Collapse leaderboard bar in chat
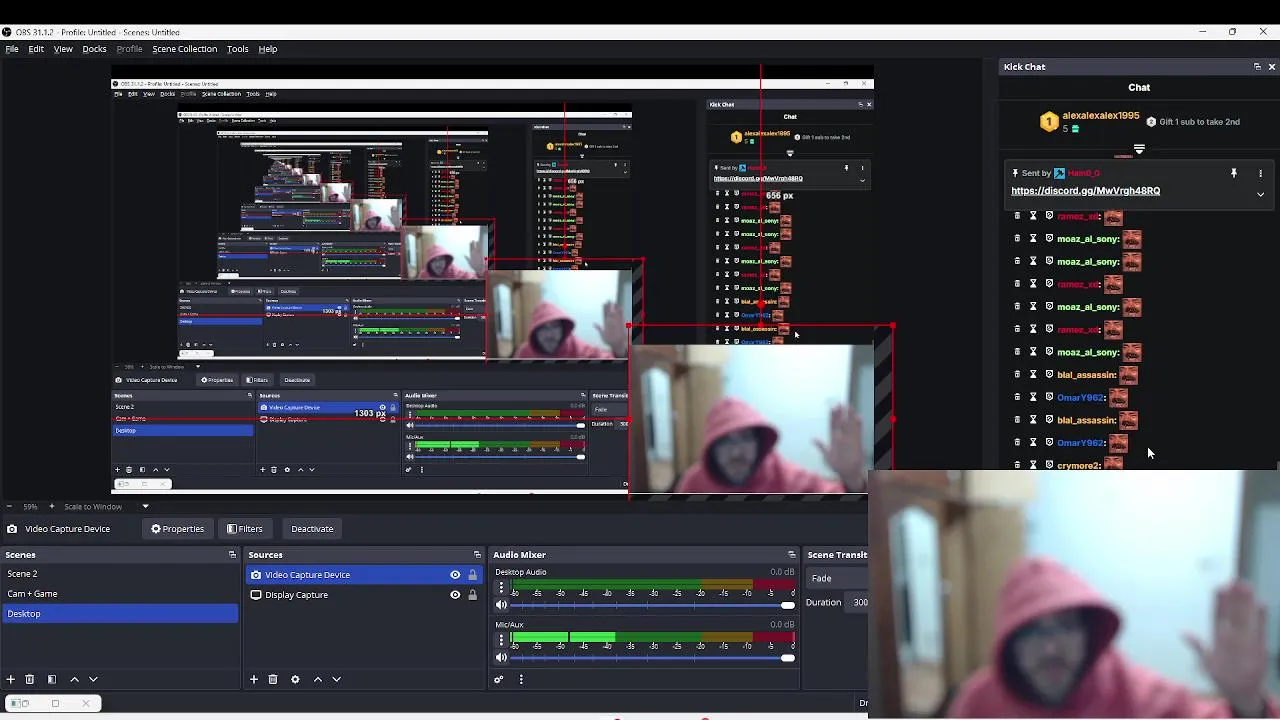 [1139, 149]
